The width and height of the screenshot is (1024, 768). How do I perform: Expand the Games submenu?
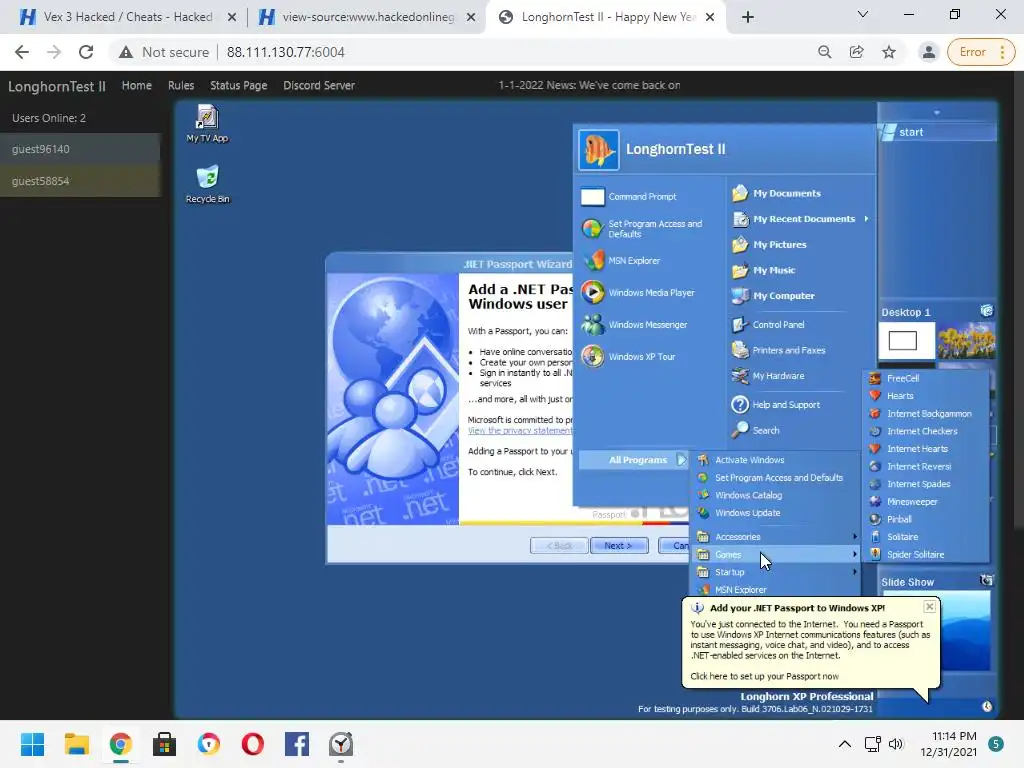[777, 554]
